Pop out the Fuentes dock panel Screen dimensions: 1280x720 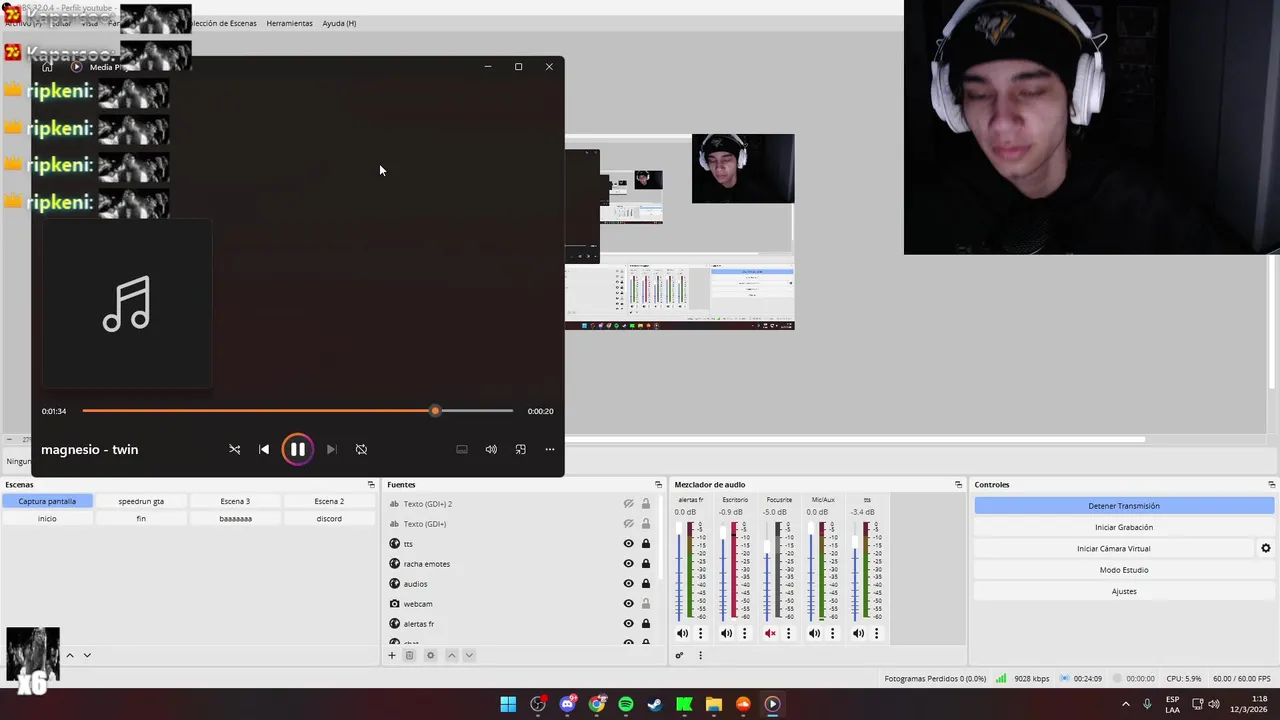point(658,485)
